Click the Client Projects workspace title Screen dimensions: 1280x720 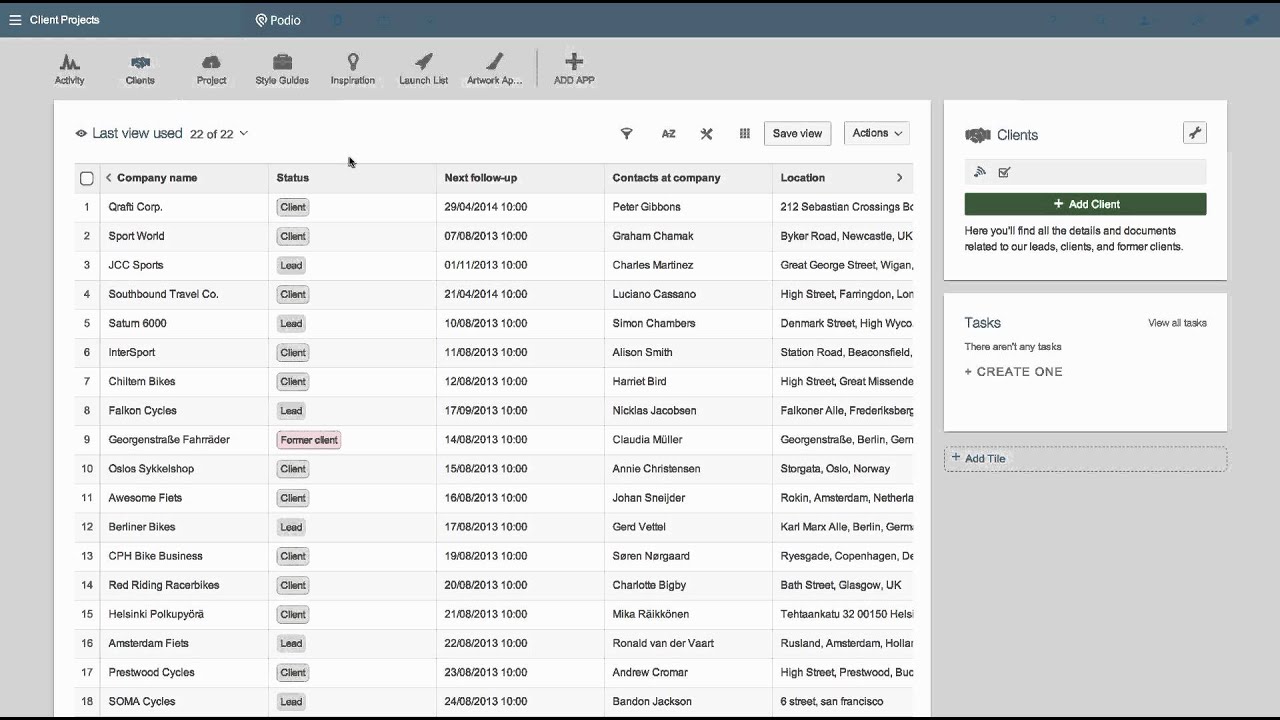tap(64, 20)
